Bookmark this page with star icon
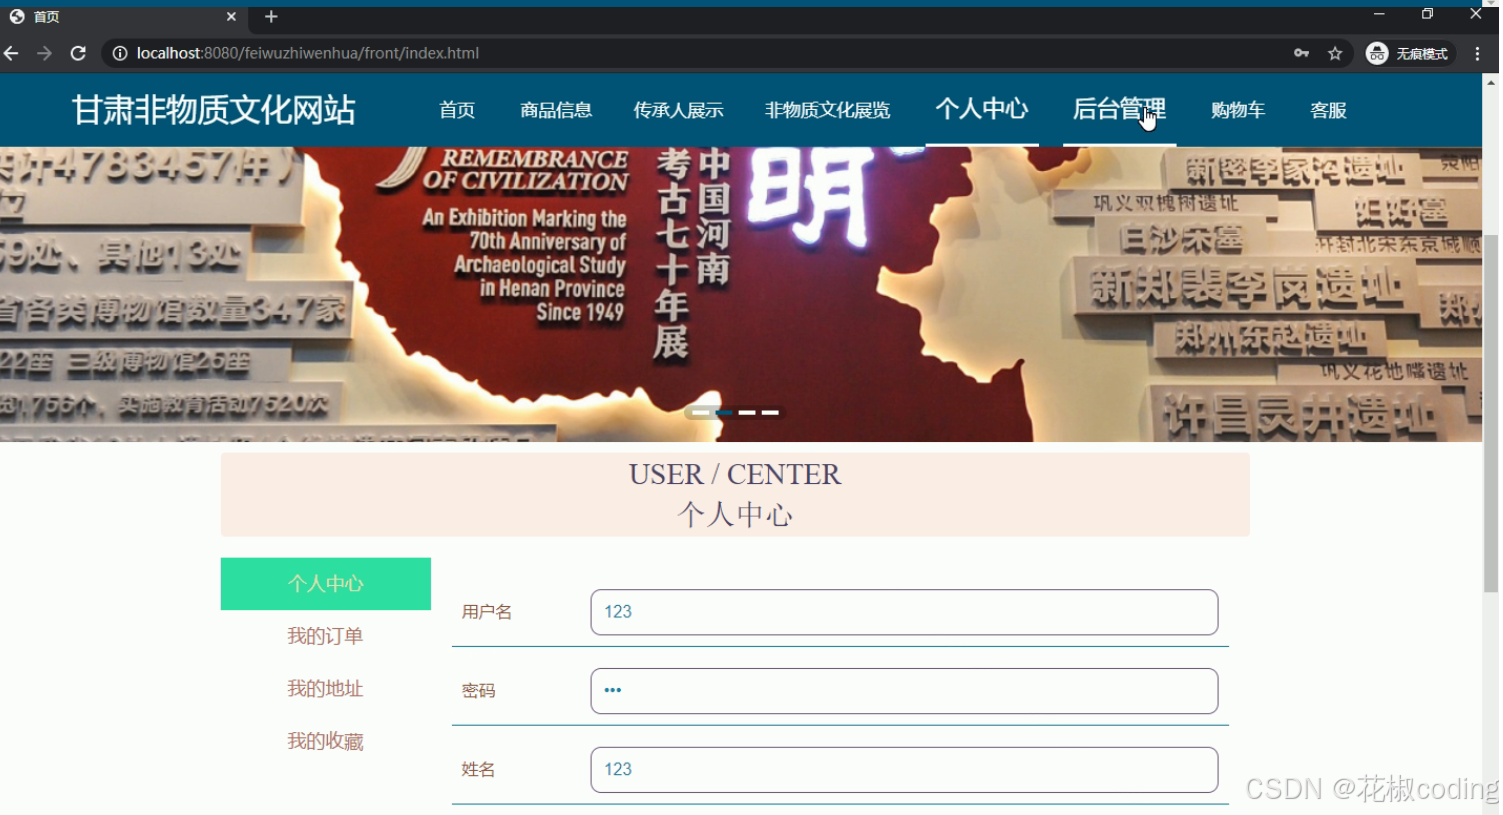Screen dimensions: 1503x815 [x=1335, y=53]
